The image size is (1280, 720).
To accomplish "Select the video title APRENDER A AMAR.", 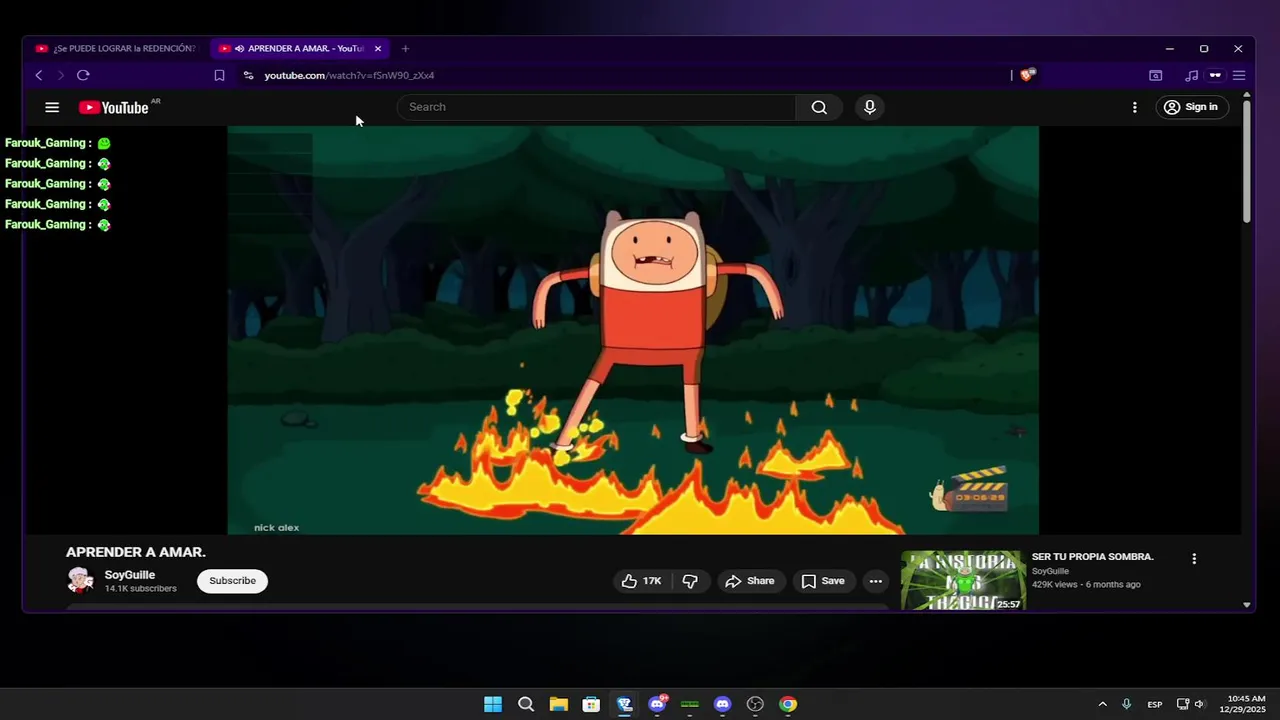I will pos(136,552).
